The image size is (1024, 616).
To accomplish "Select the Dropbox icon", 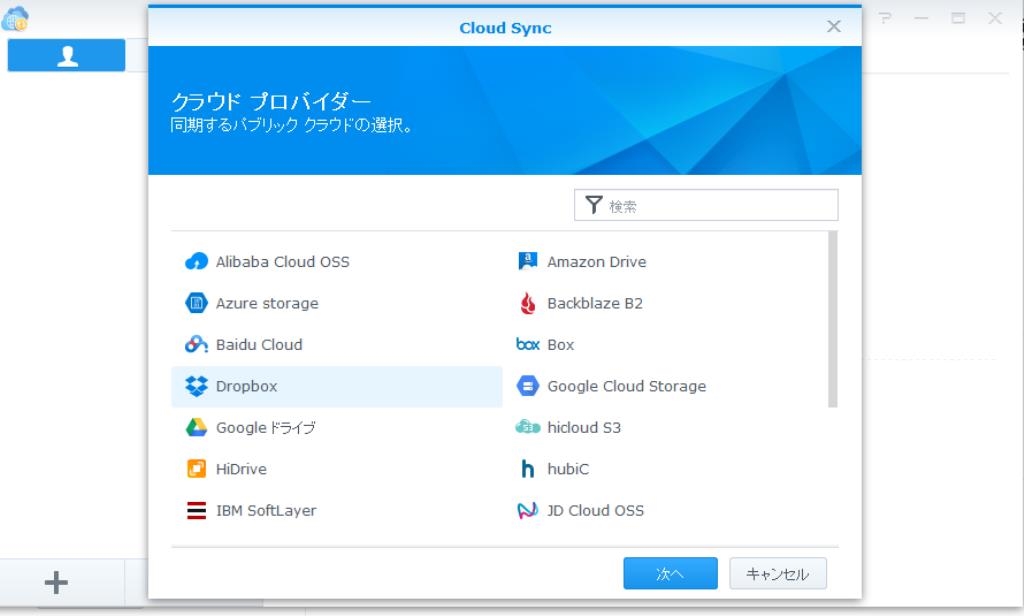I will tap(196, 386).
